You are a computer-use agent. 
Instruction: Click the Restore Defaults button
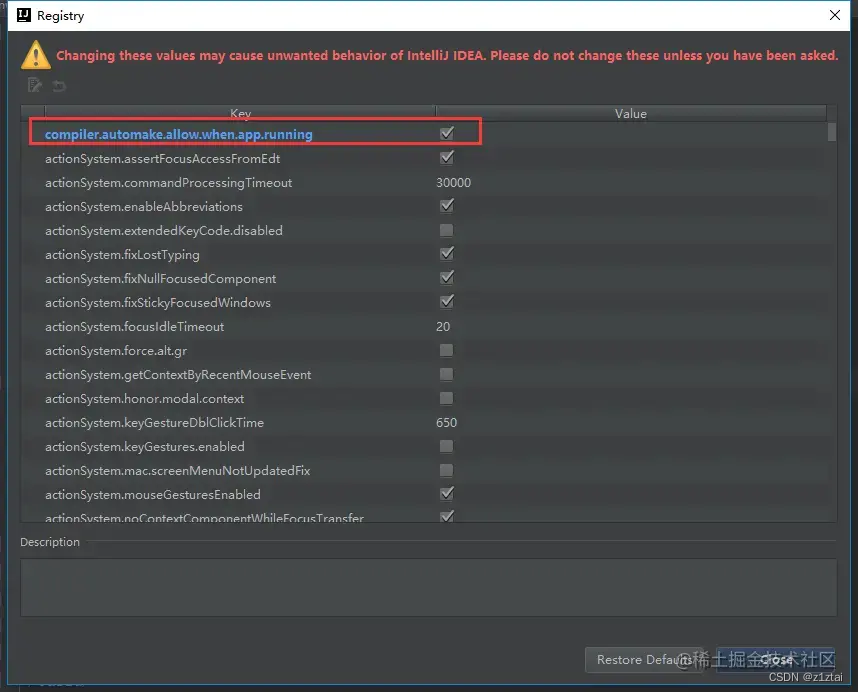pos(644,660)
